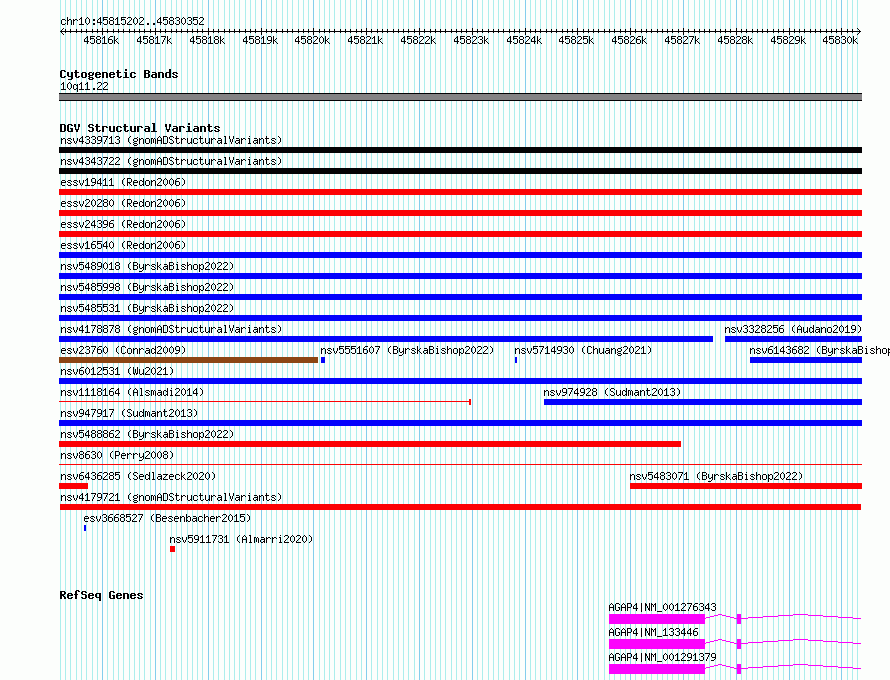Image resolution: width=890 pixels, height=680 pixels.
Task: Click the small red nsv5911731 square
Action: click(x=173, y=549)
